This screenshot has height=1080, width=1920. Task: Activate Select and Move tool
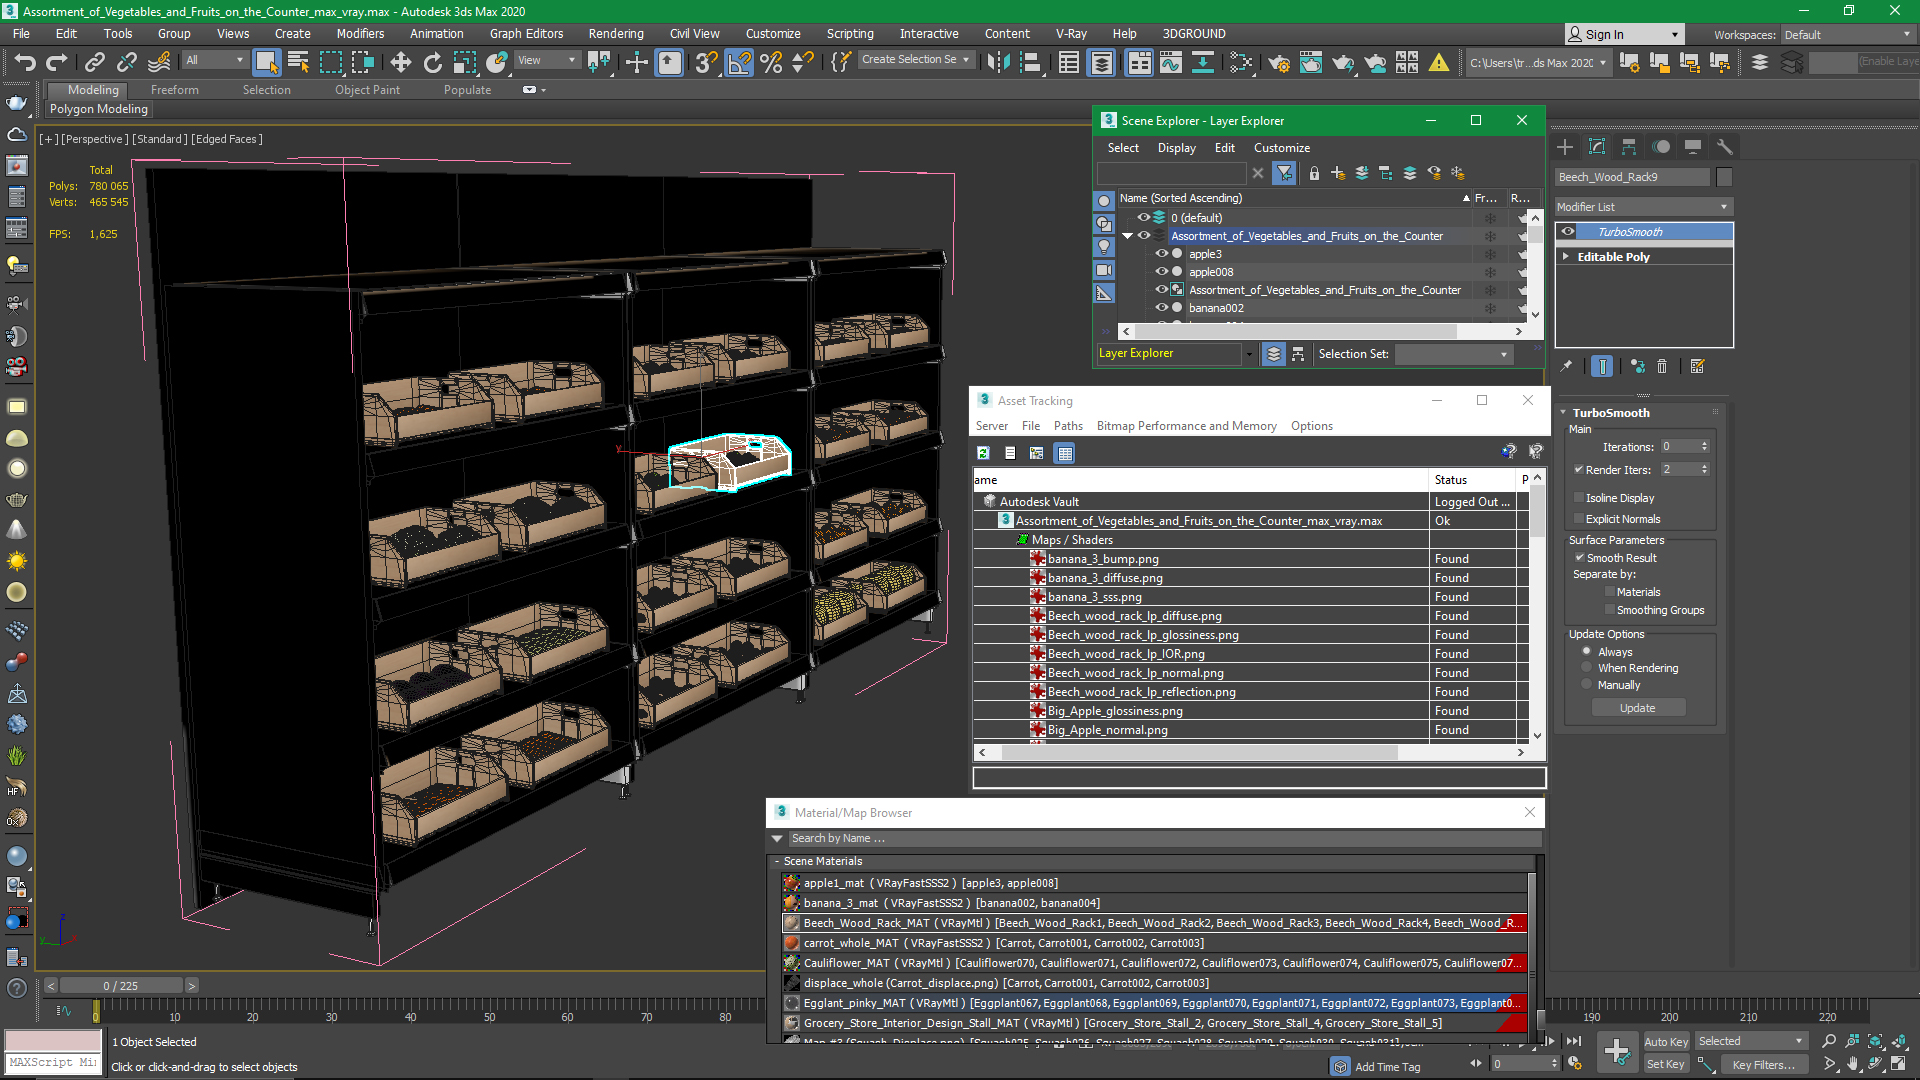pyautogui.click(x=401, y=63)
